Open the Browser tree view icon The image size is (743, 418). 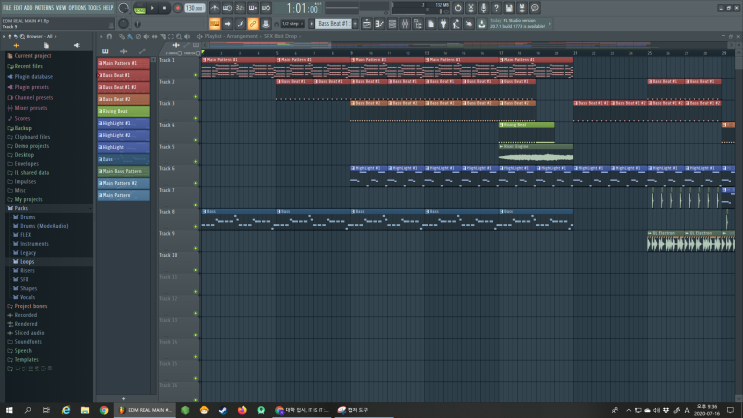pyautogui.click(x=418, y=24)
